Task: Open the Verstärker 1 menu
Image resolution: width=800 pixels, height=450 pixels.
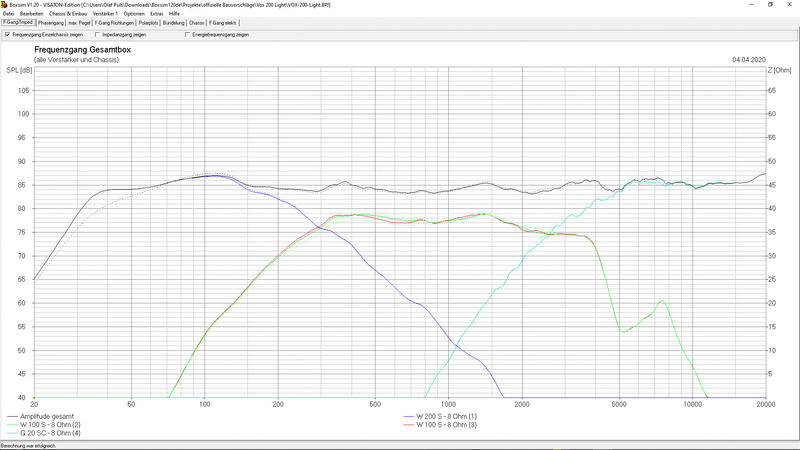Action: click(x=105, y=13)
